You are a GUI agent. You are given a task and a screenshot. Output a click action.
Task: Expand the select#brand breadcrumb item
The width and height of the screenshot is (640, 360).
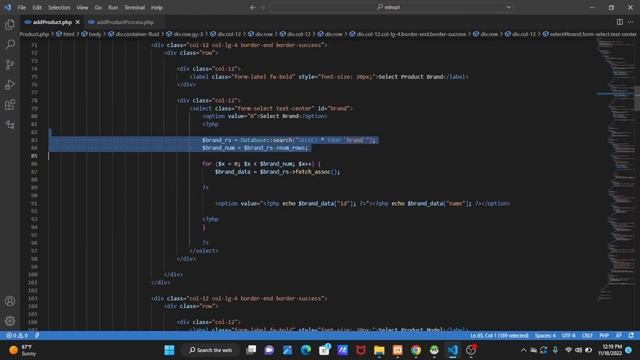(593, 34)
